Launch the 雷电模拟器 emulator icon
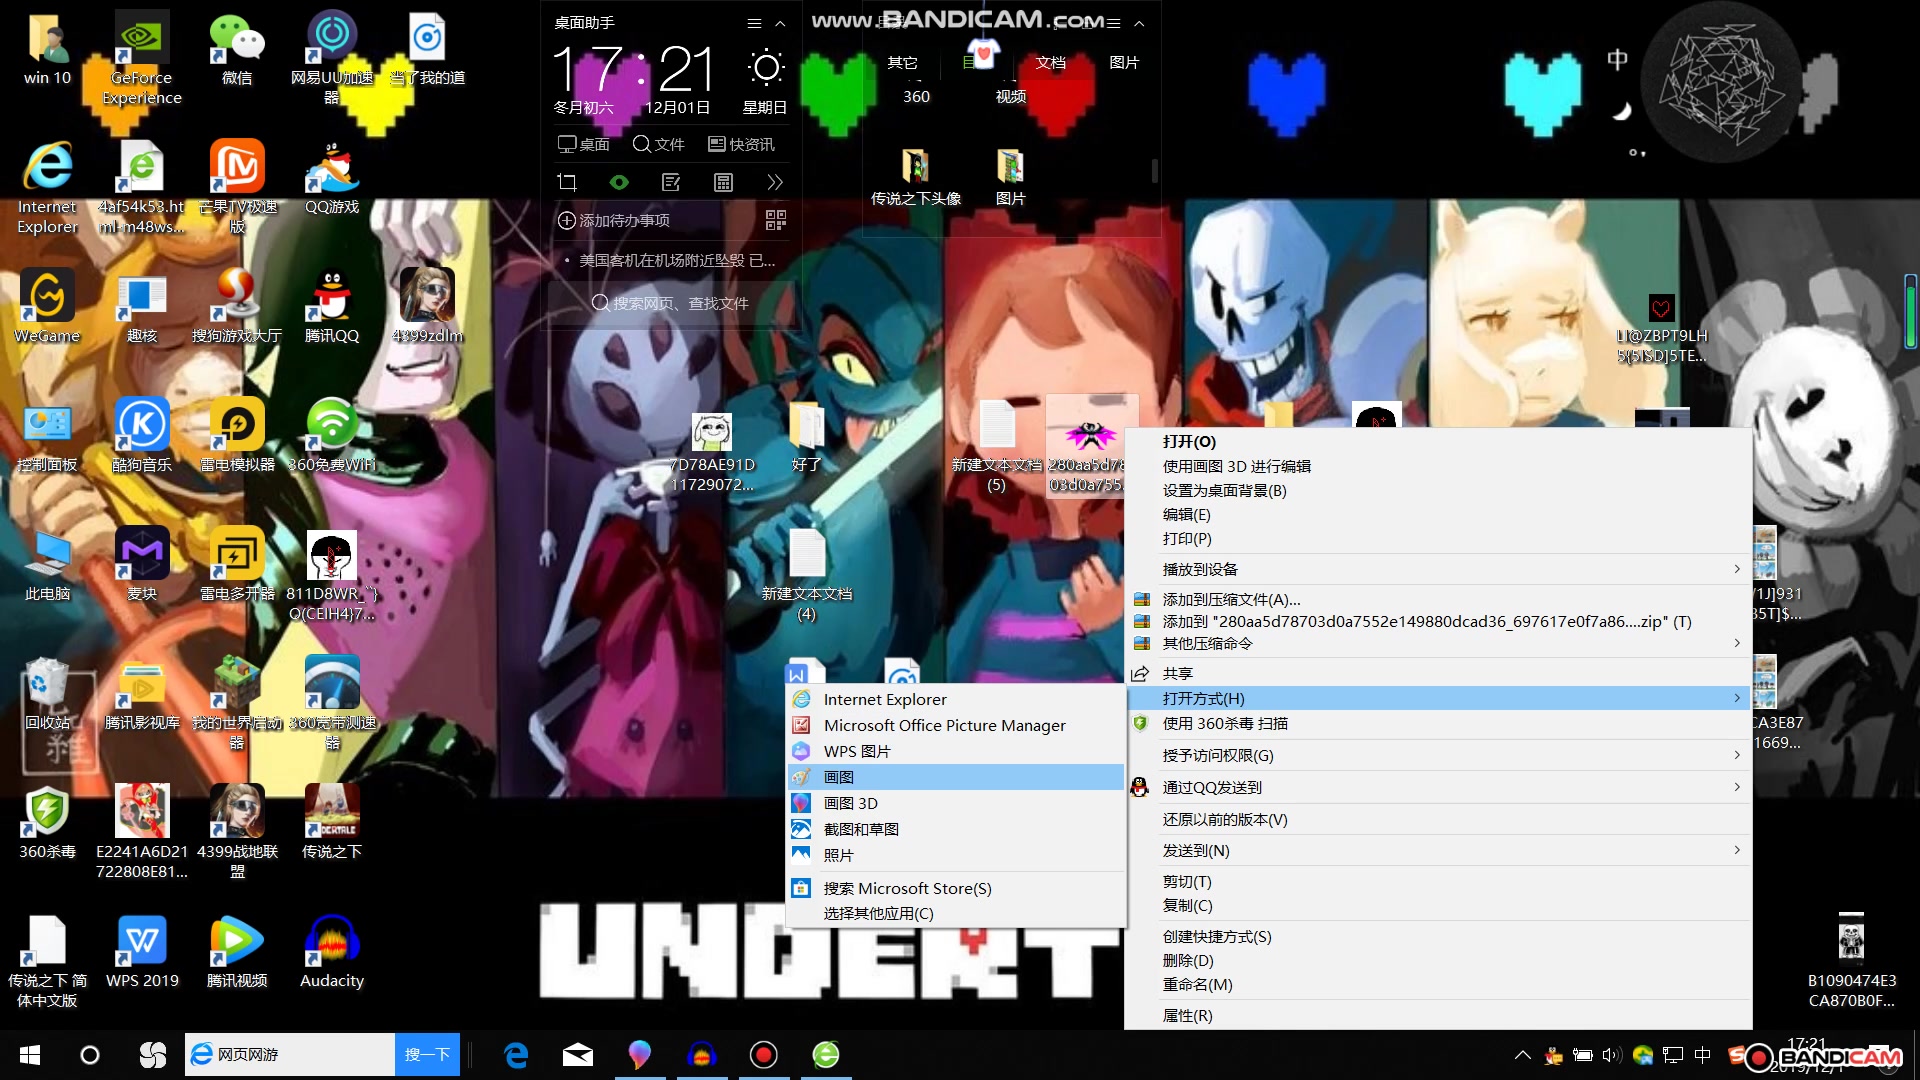The height and width of the screenshot is (1080, 1920). pyautogui.click(x=237, y=435)
